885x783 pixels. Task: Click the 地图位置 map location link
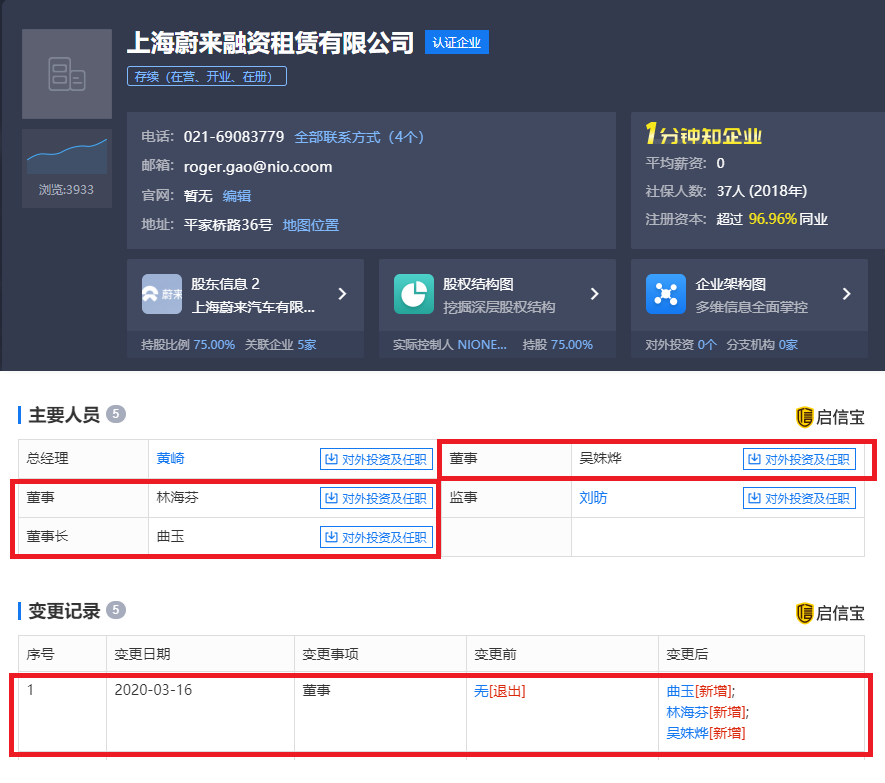[x=313, y=224]
